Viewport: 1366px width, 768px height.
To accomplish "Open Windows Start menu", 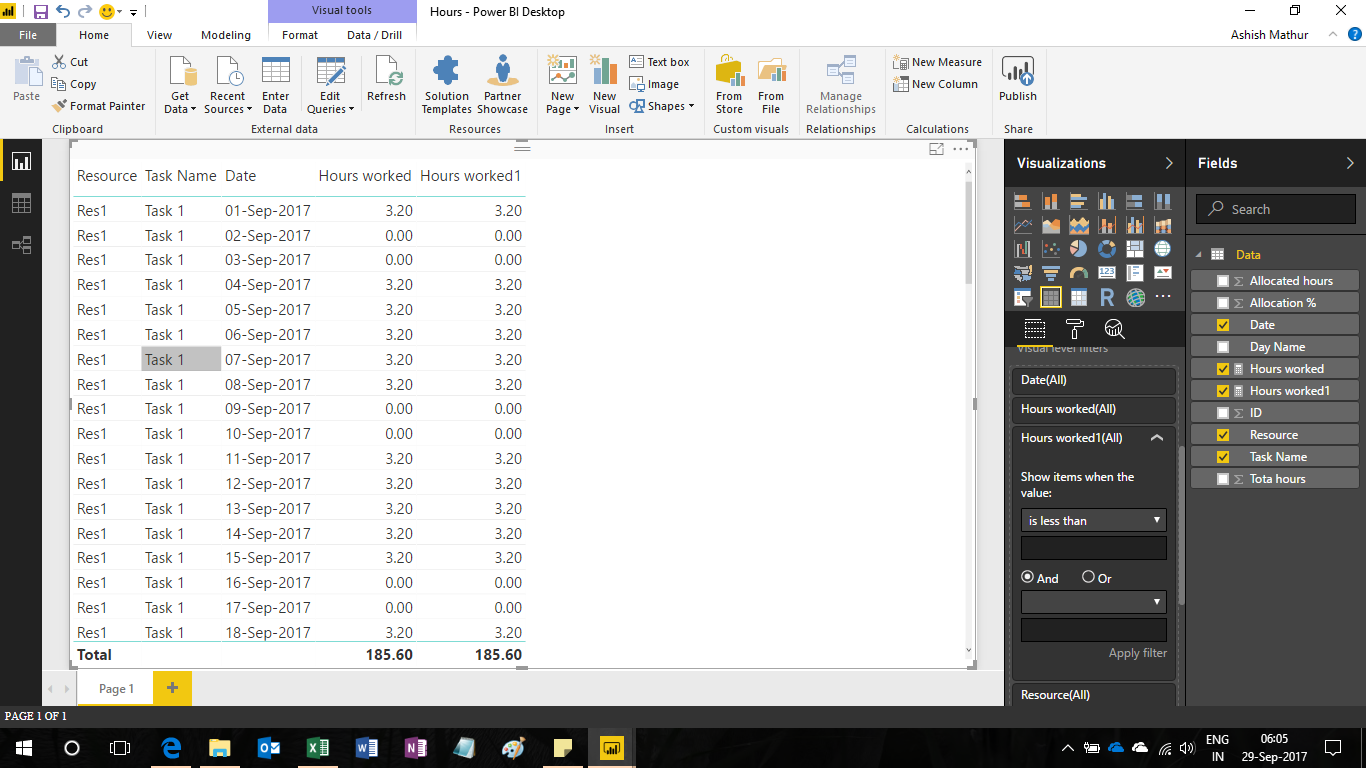I will click(x=22, y=747).
